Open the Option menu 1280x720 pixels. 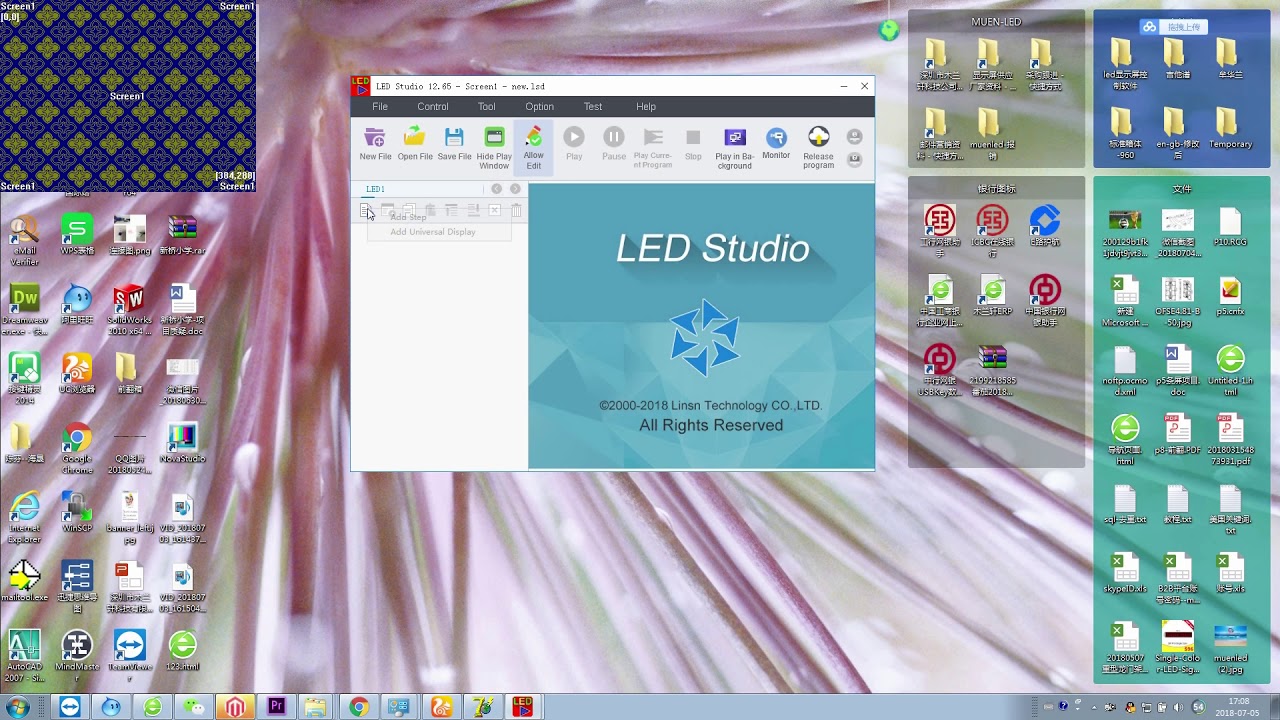click(539, 107)
